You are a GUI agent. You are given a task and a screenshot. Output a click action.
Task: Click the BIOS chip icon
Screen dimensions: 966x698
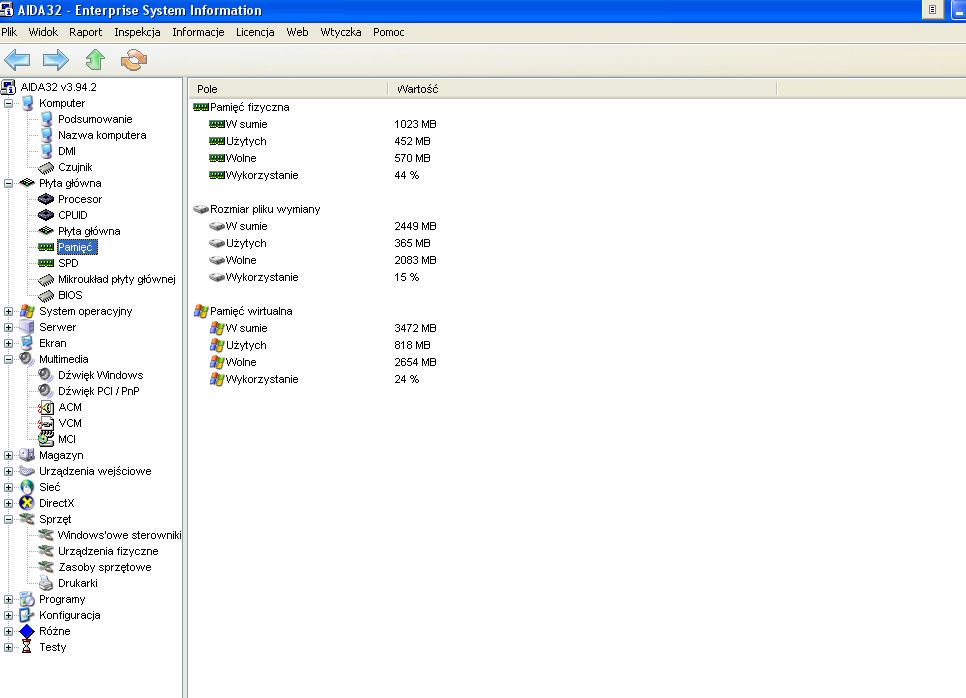point(46,295)
